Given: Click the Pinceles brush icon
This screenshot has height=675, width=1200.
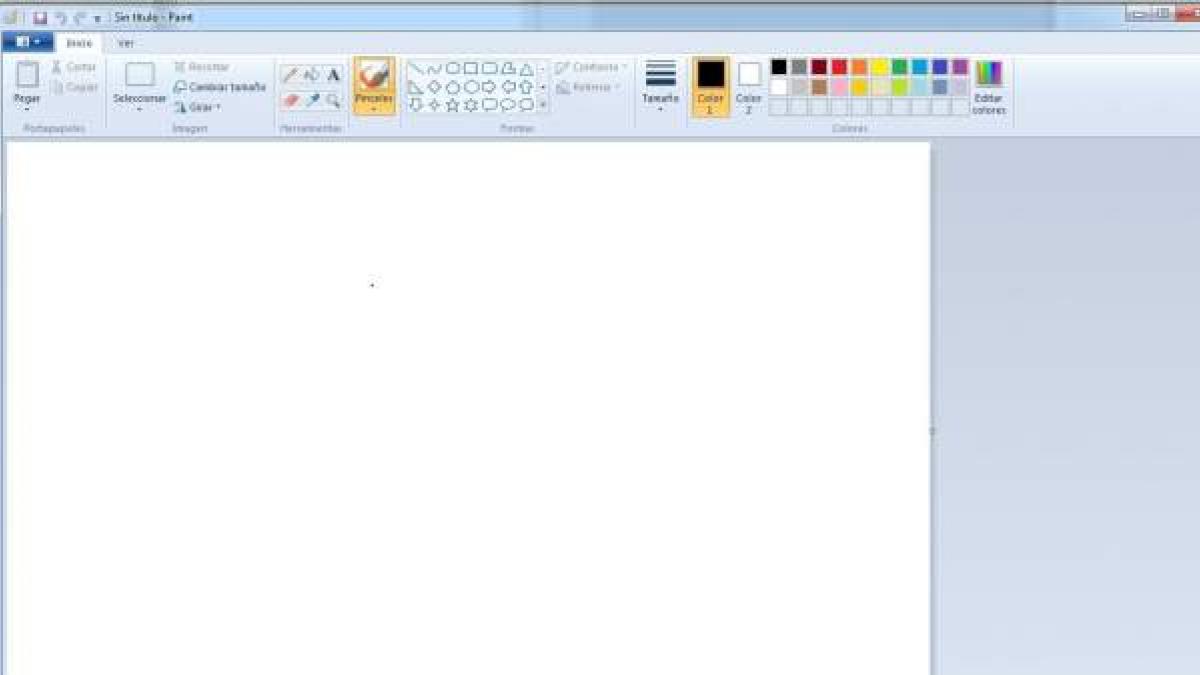Looking at the screenshot, I should point(374,76).
